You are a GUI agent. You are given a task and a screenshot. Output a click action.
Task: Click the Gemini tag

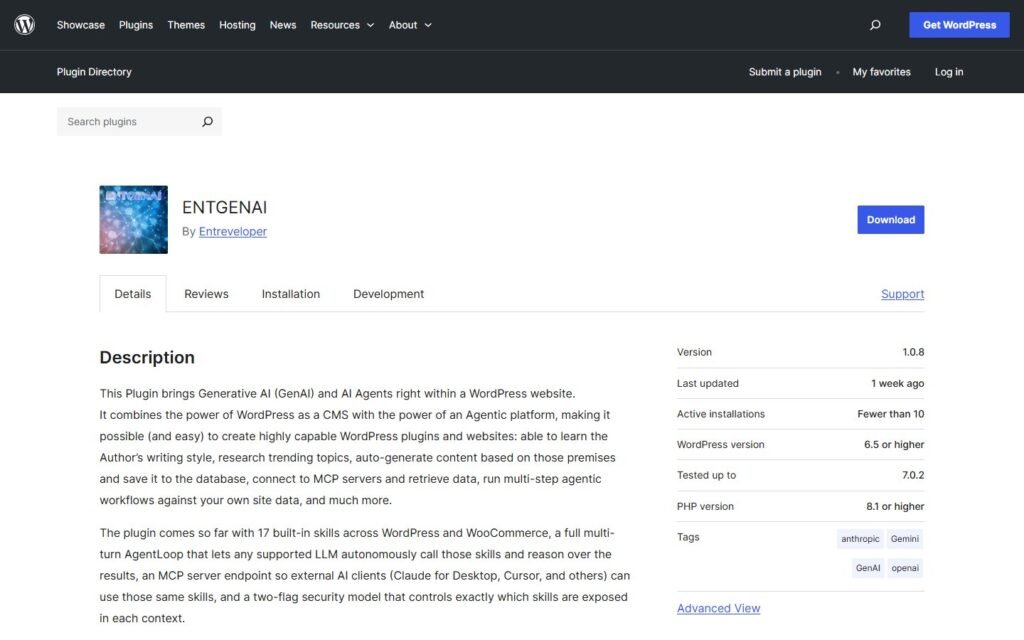click(x=904, y=539)
